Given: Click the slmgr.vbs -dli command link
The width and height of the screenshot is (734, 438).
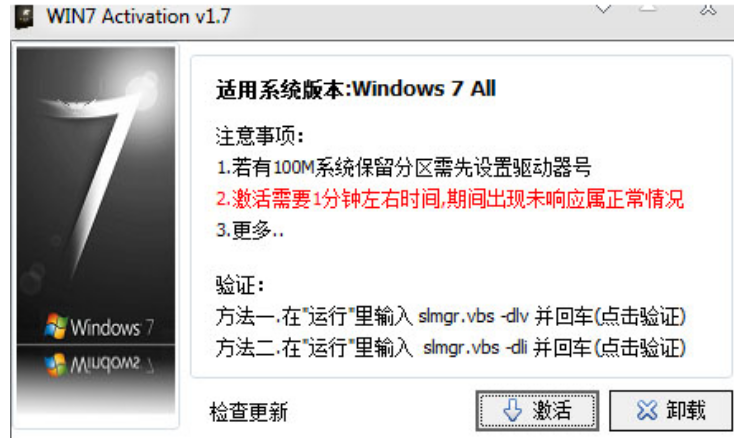Looking at the screenshot, I should (x=475, y=348).
